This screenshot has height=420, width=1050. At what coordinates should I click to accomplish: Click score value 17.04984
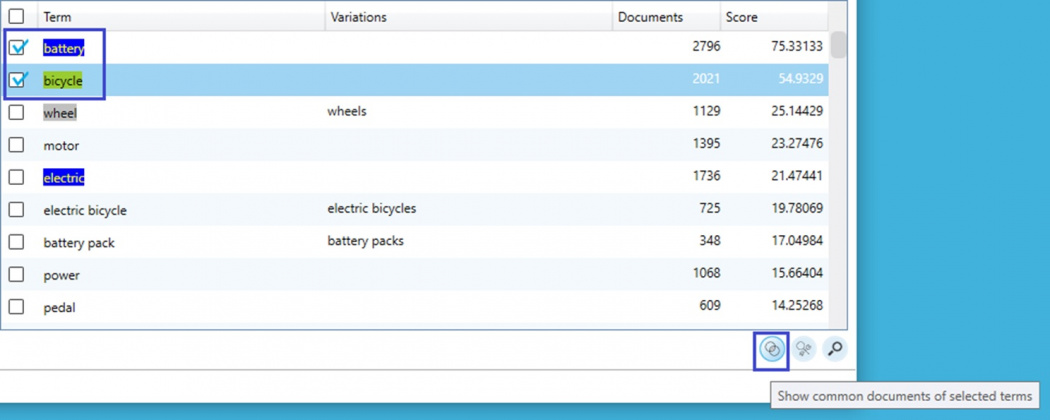[x=797, y=240]
